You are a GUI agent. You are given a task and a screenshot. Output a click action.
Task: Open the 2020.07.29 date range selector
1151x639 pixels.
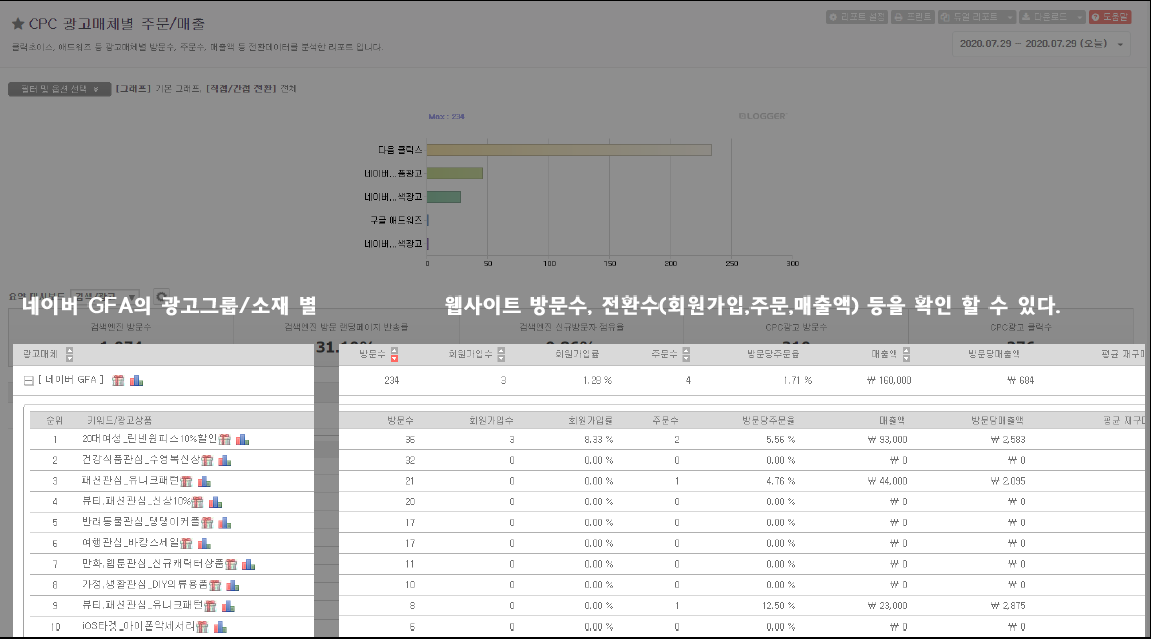point(1040,44)
